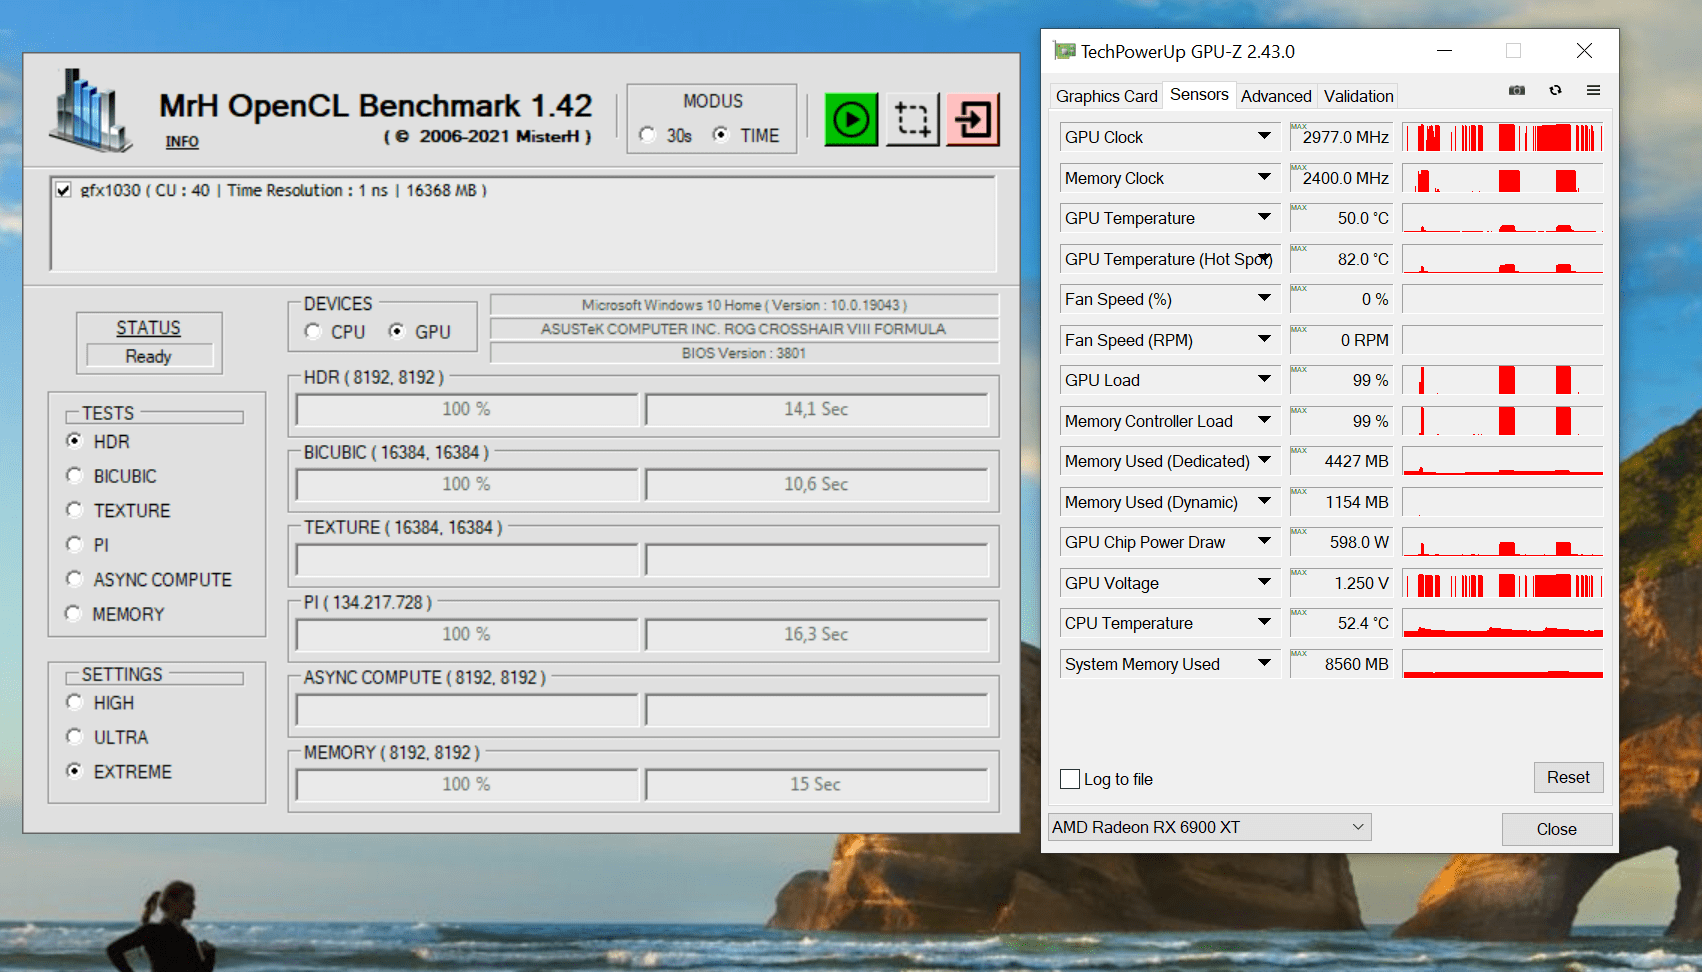The height and width of the screenshot is (972, 1702).
Task: Choose CPU as the device
Action: [x=313, y=331]
